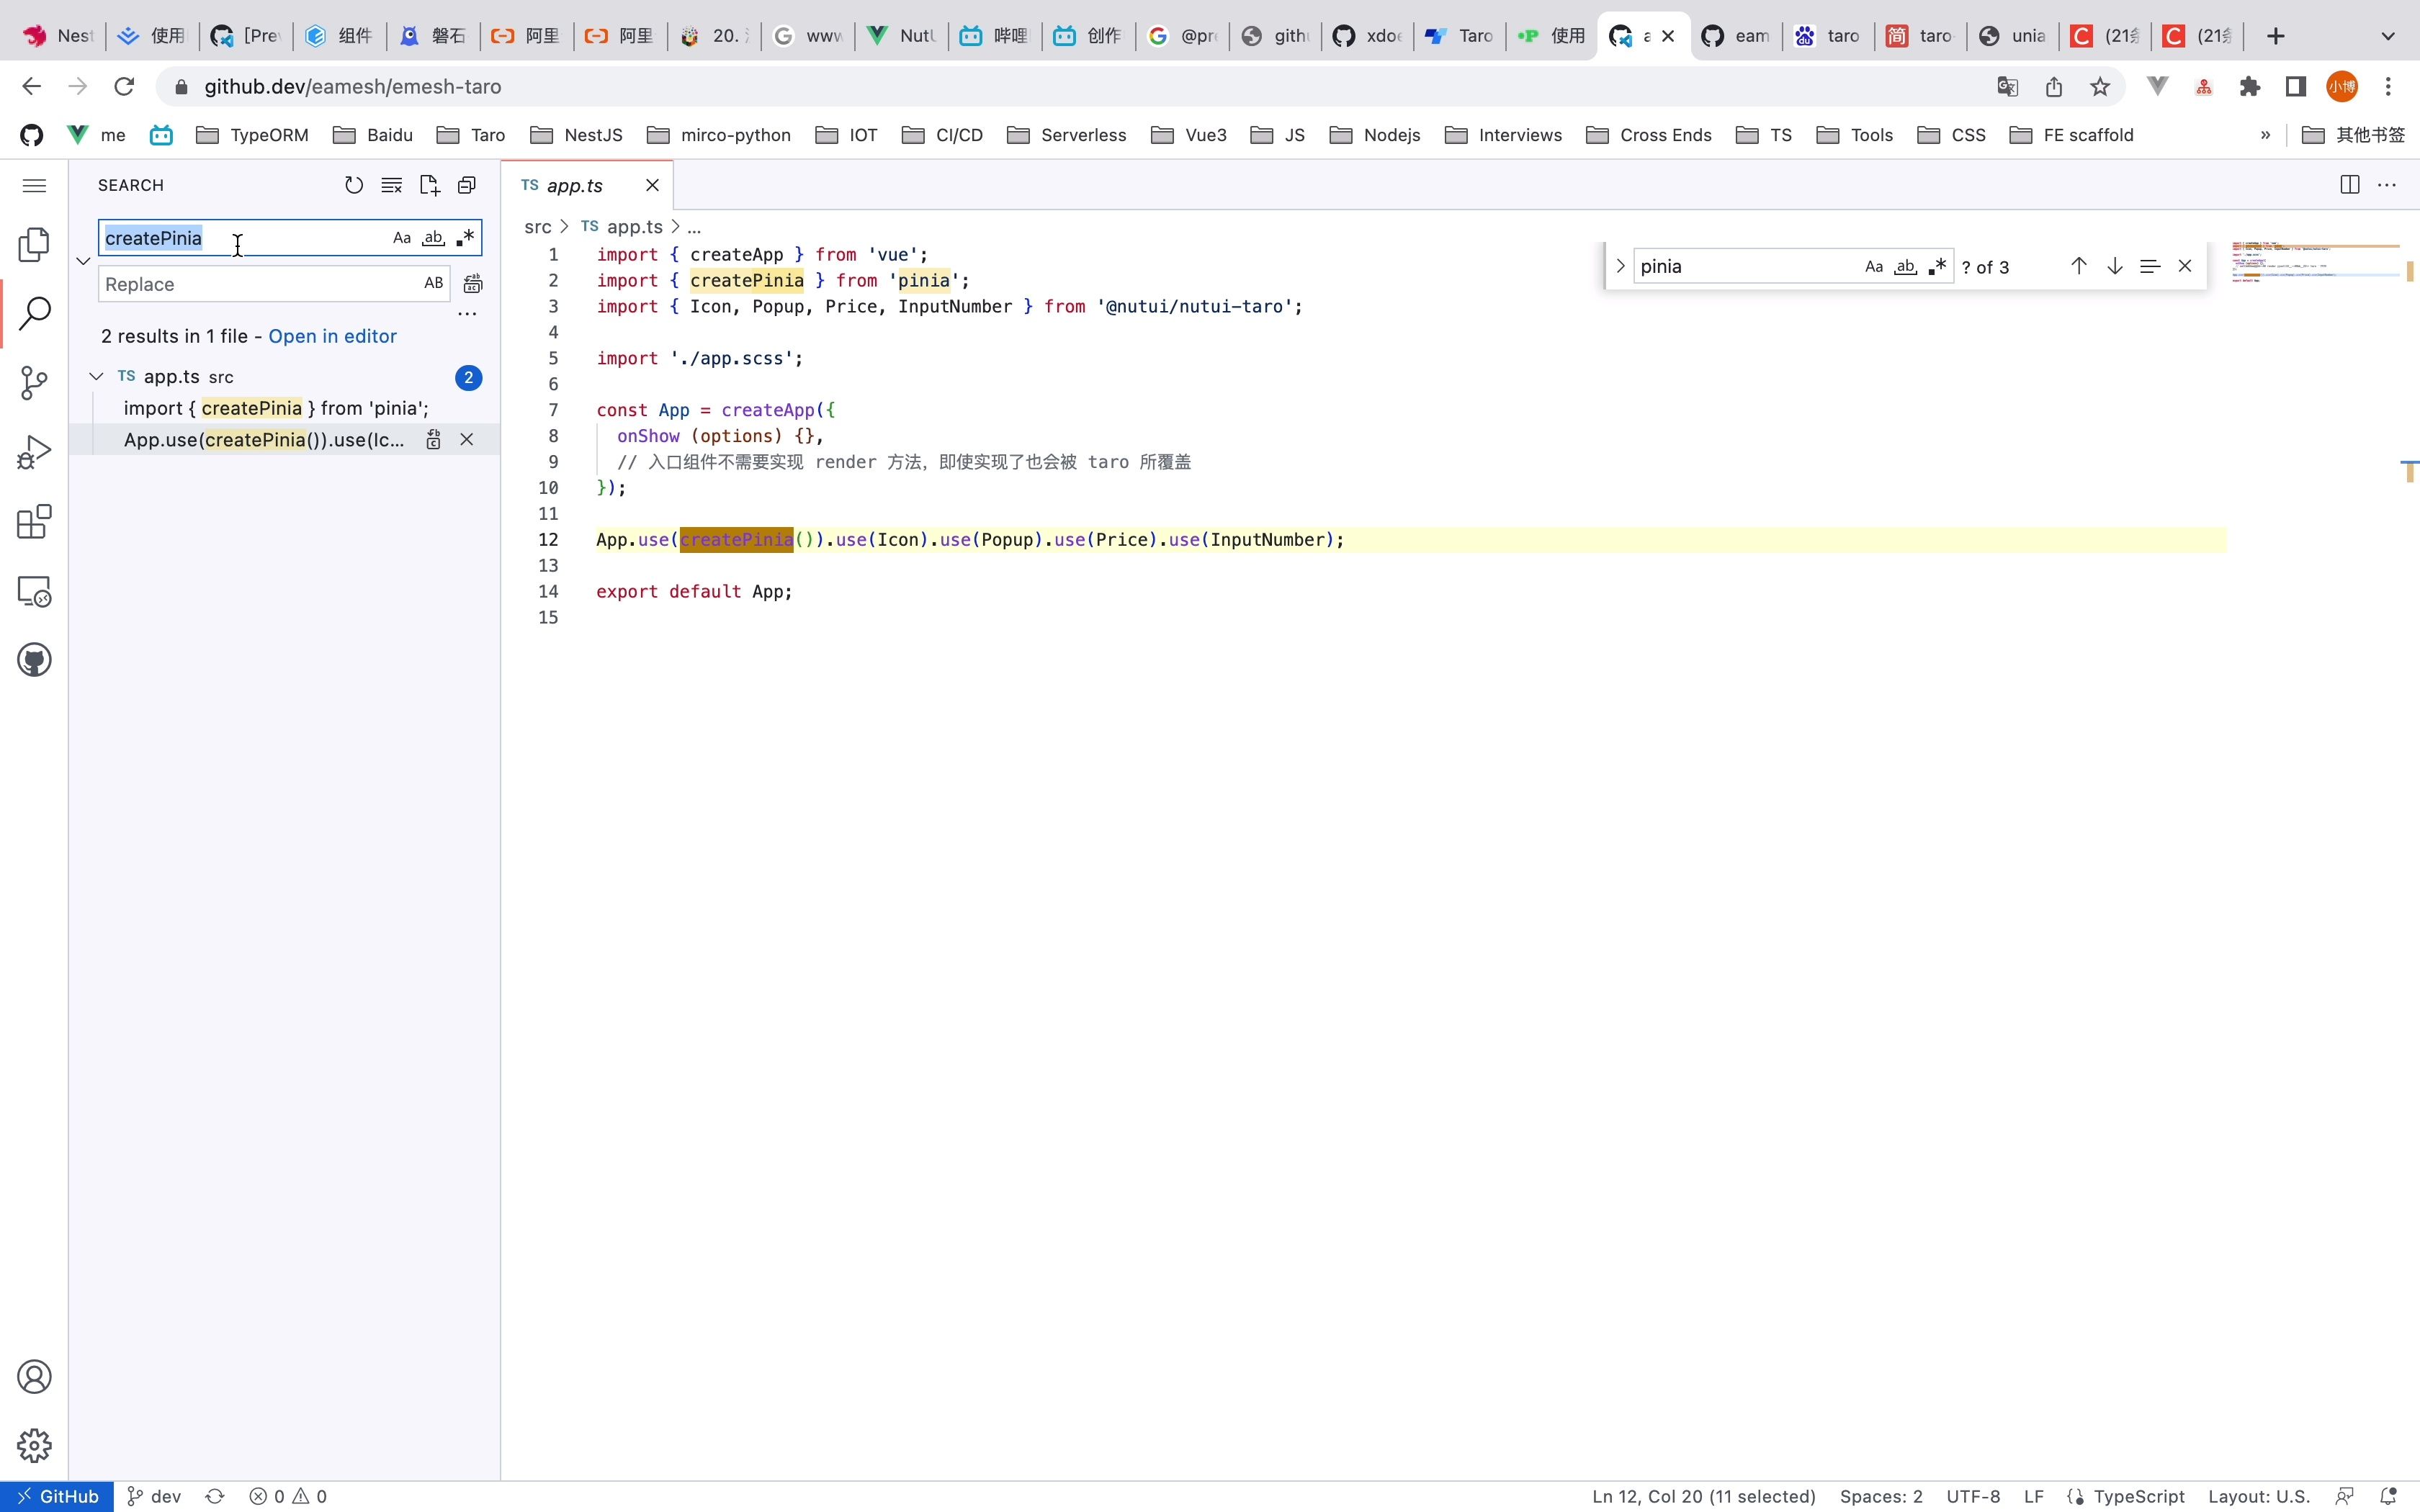Toggle Use Regular Expression in sidebar search

(x=465, y=238)
